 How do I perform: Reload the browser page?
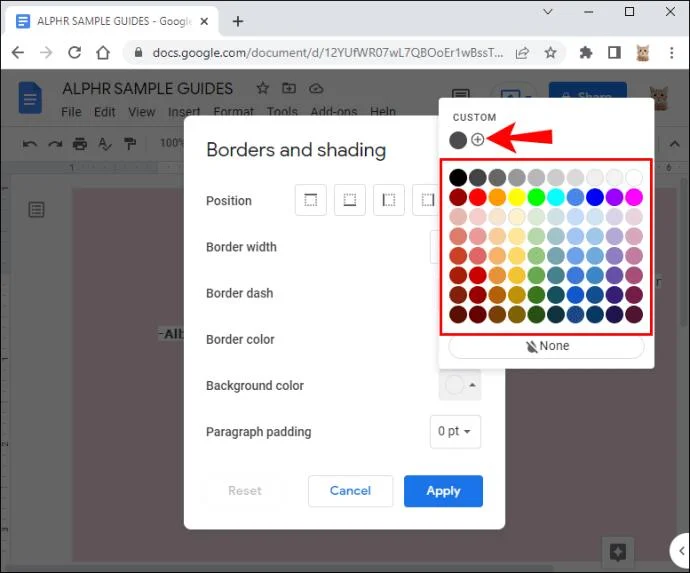pyautogui.click(x=74, y=53)
